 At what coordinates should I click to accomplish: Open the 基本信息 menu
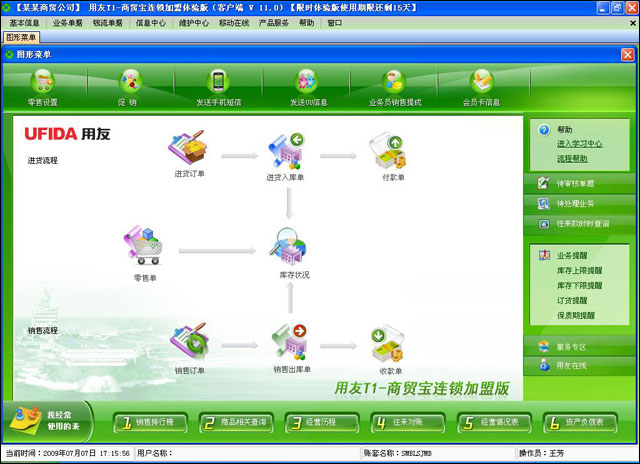point(24,23)
